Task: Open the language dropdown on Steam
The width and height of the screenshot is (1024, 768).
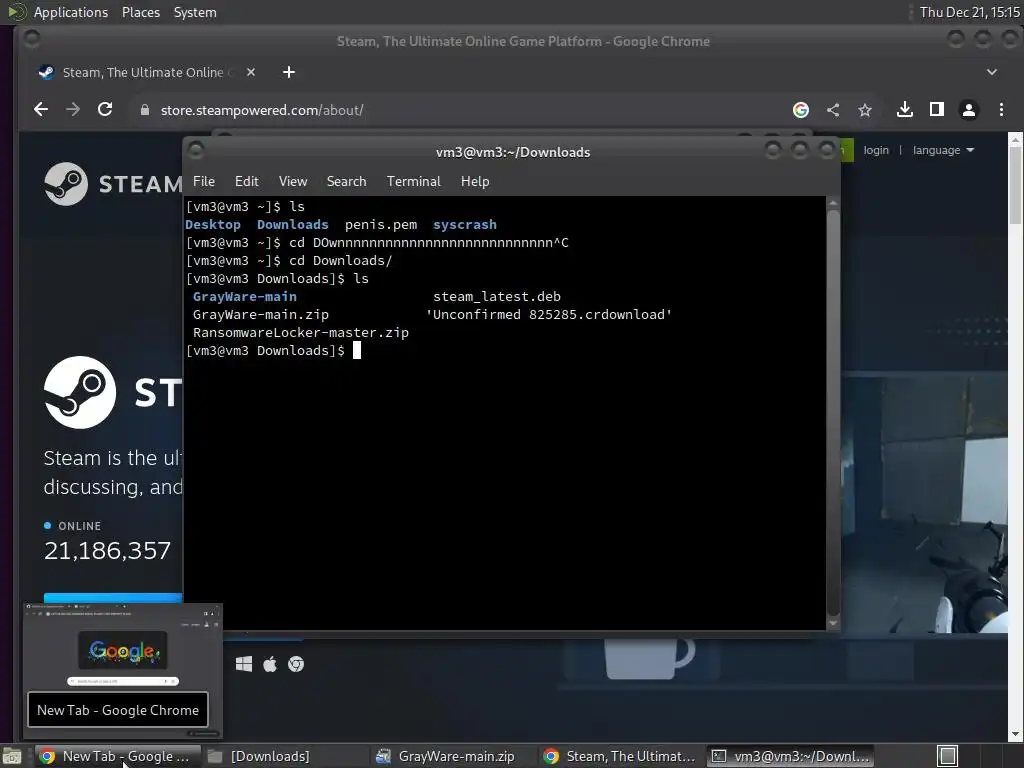Action: coord(943,150)
